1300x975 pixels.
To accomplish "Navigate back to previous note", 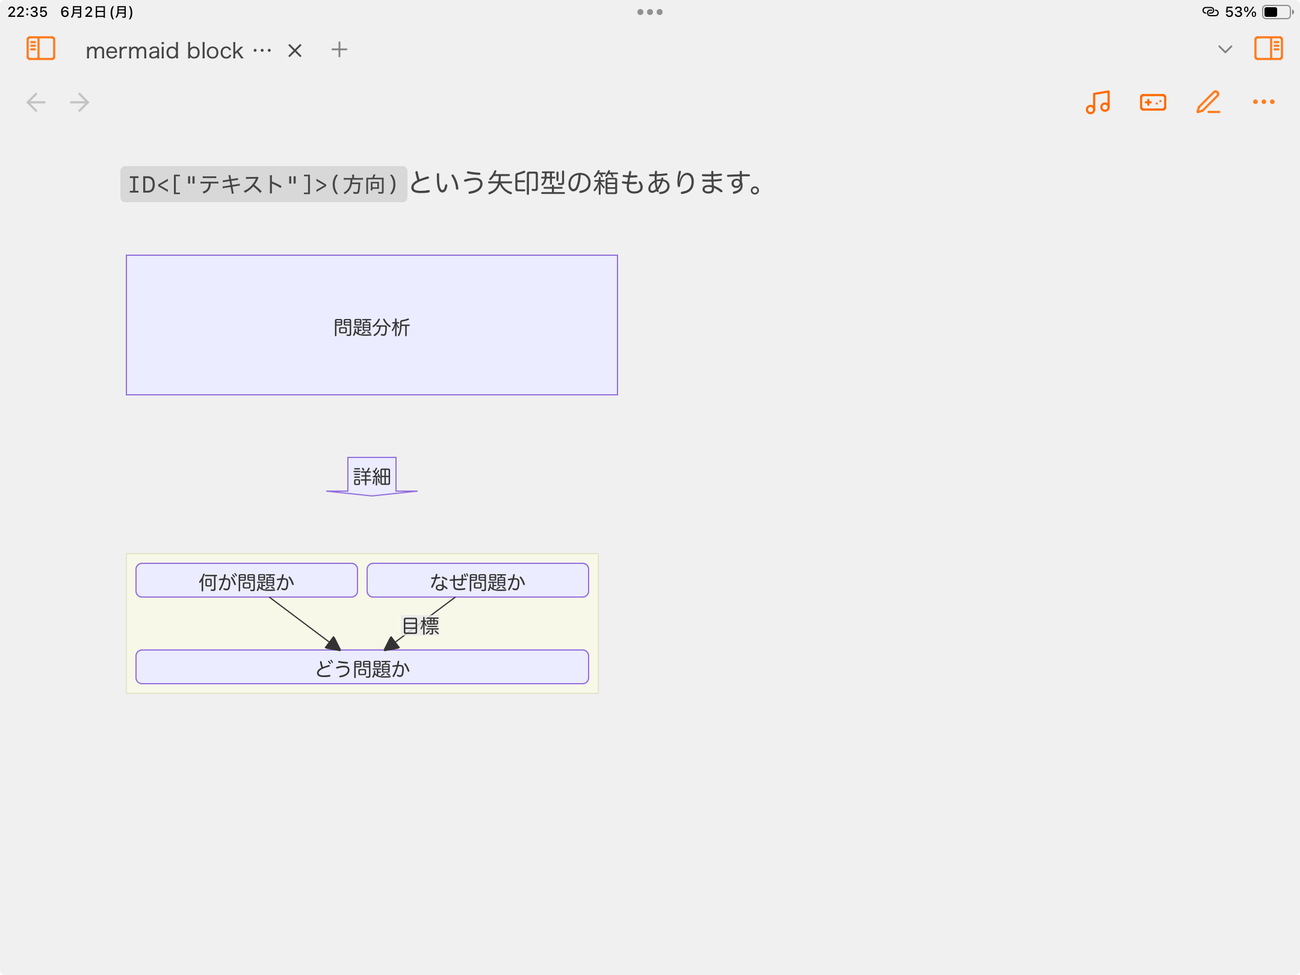I will click(x=36, y=102).
